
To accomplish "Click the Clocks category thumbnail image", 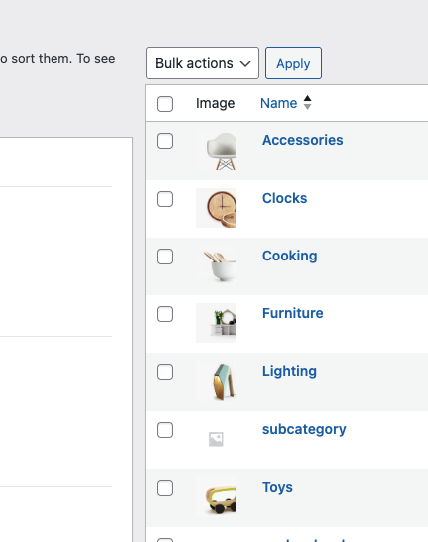I will point(216,208).
